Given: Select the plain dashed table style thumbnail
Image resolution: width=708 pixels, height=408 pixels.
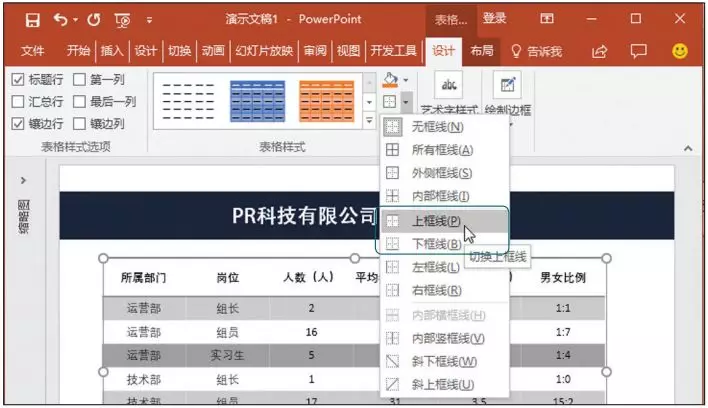Looking at the screenshot, I should [x=188, y=102].
